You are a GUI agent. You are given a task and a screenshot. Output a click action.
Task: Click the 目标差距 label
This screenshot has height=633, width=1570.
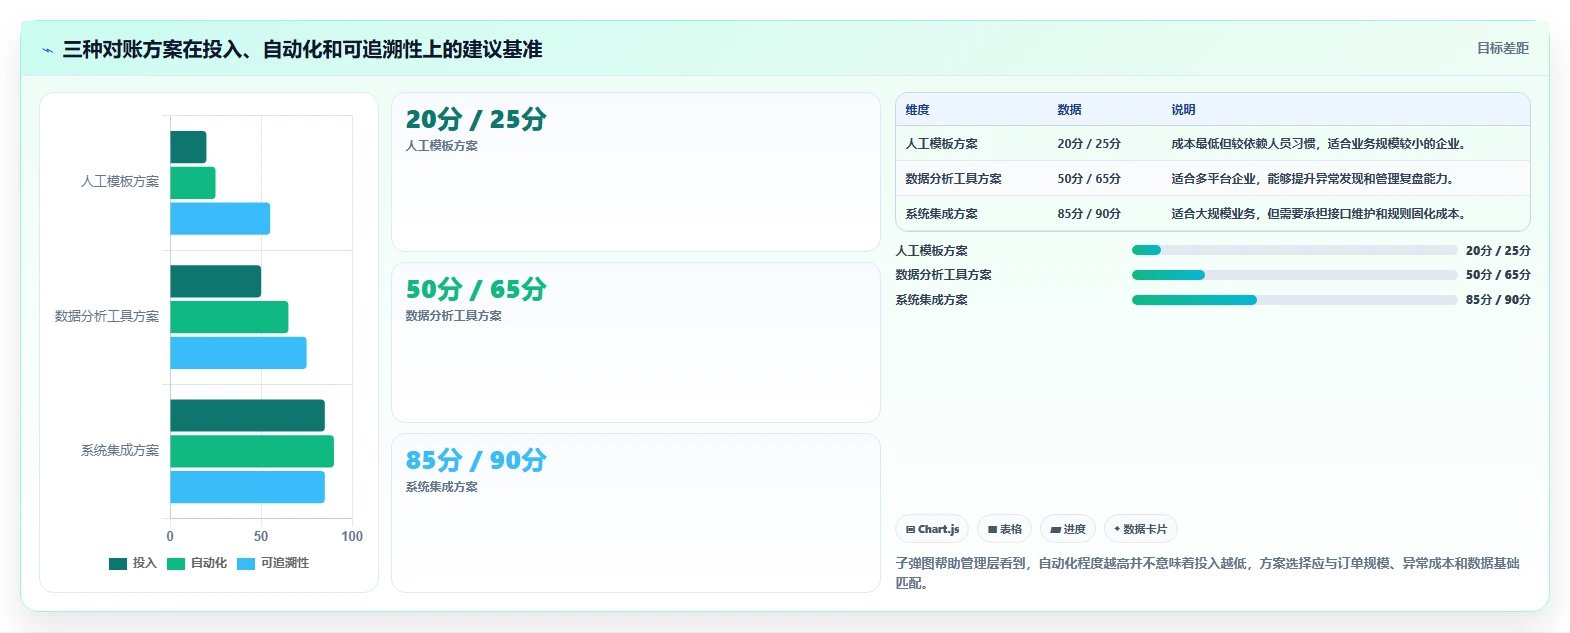click(x=1503, y=48)
